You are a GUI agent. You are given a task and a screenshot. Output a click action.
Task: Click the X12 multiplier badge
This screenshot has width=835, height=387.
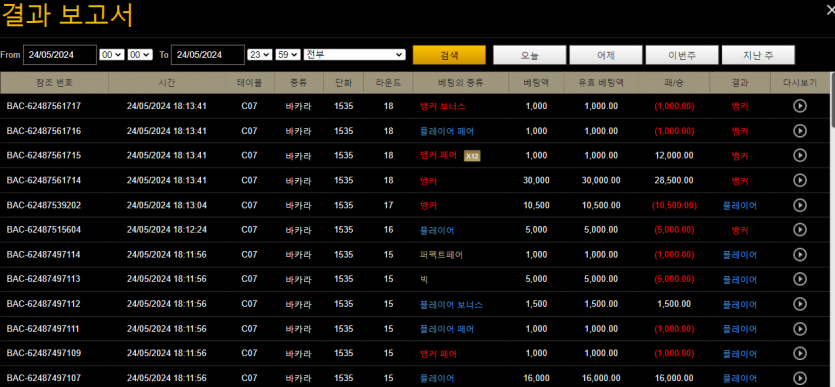point(472,155)
